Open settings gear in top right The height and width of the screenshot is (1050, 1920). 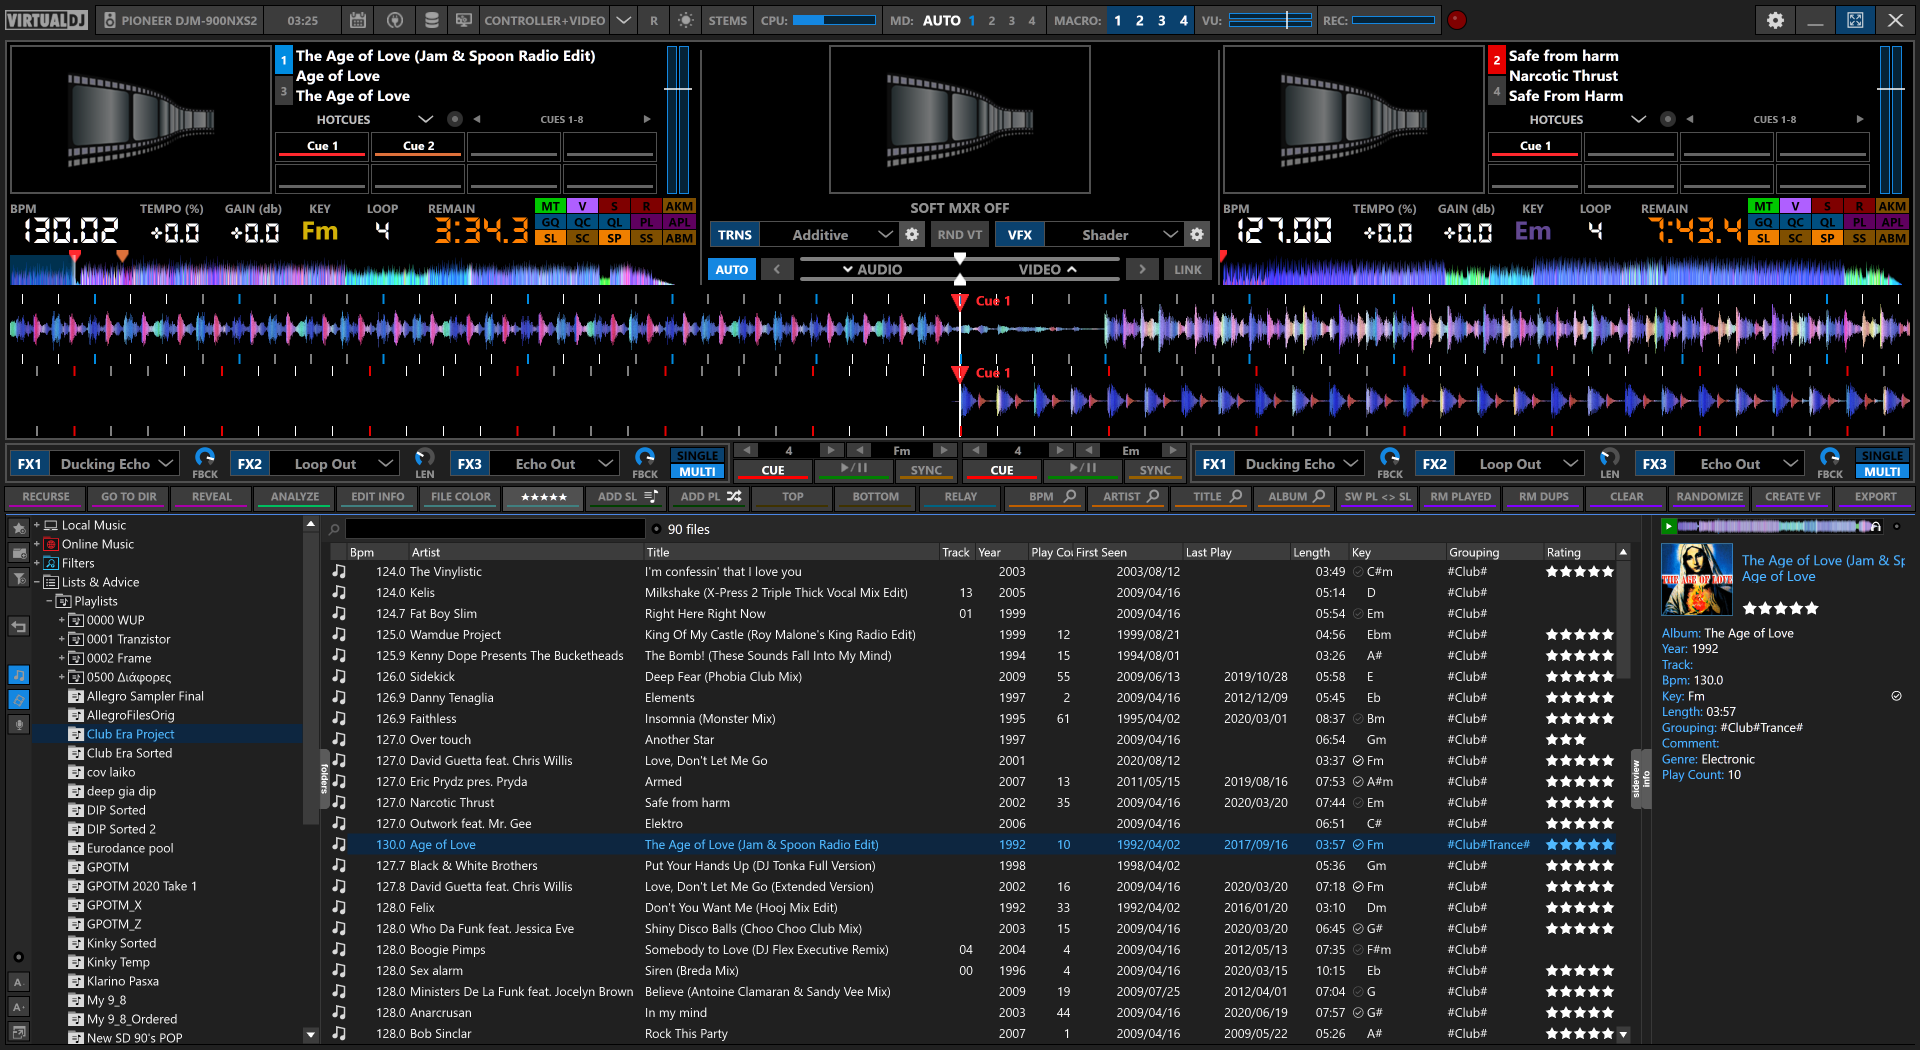[x=1775, y=20]
